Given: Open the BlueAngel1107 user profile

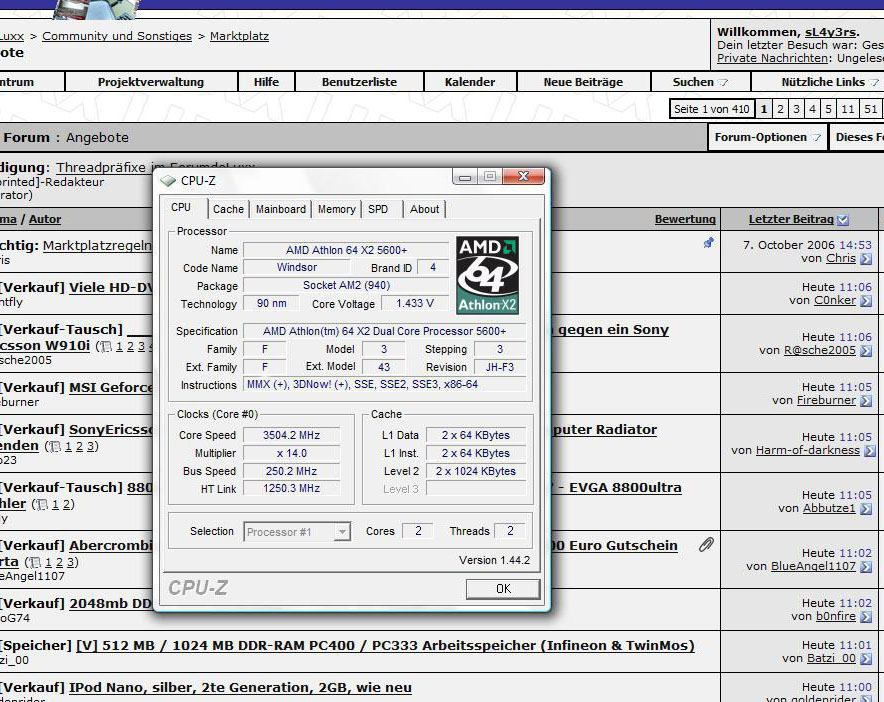Looking at the screenshot, I should tap(813, 566).
